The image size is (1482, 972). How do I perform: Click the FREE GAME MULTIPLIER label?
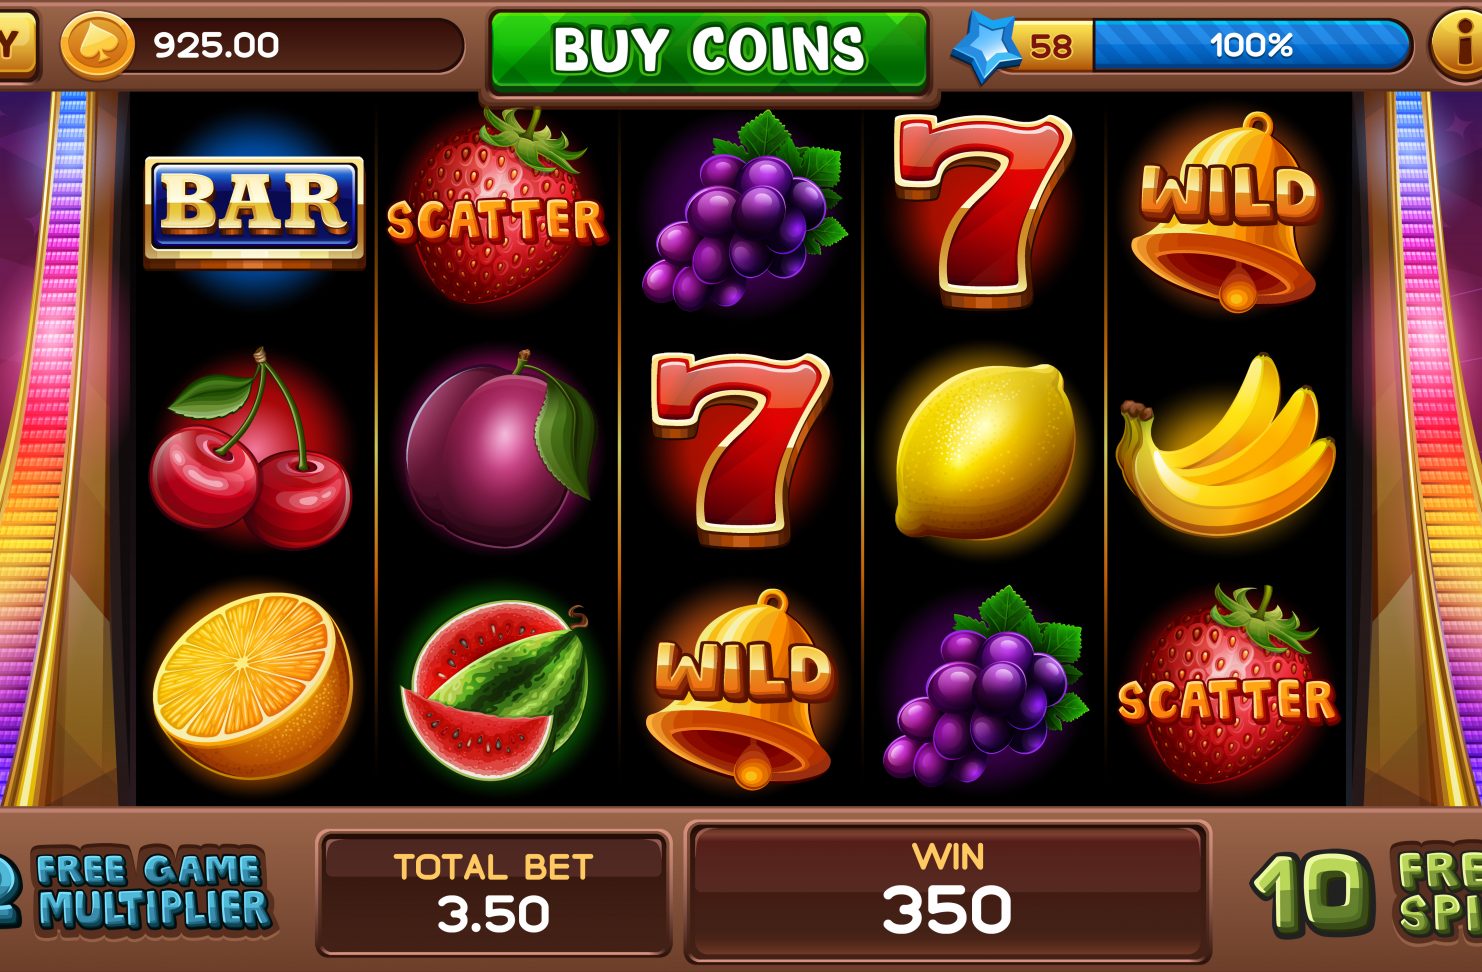tap(153, 890)
